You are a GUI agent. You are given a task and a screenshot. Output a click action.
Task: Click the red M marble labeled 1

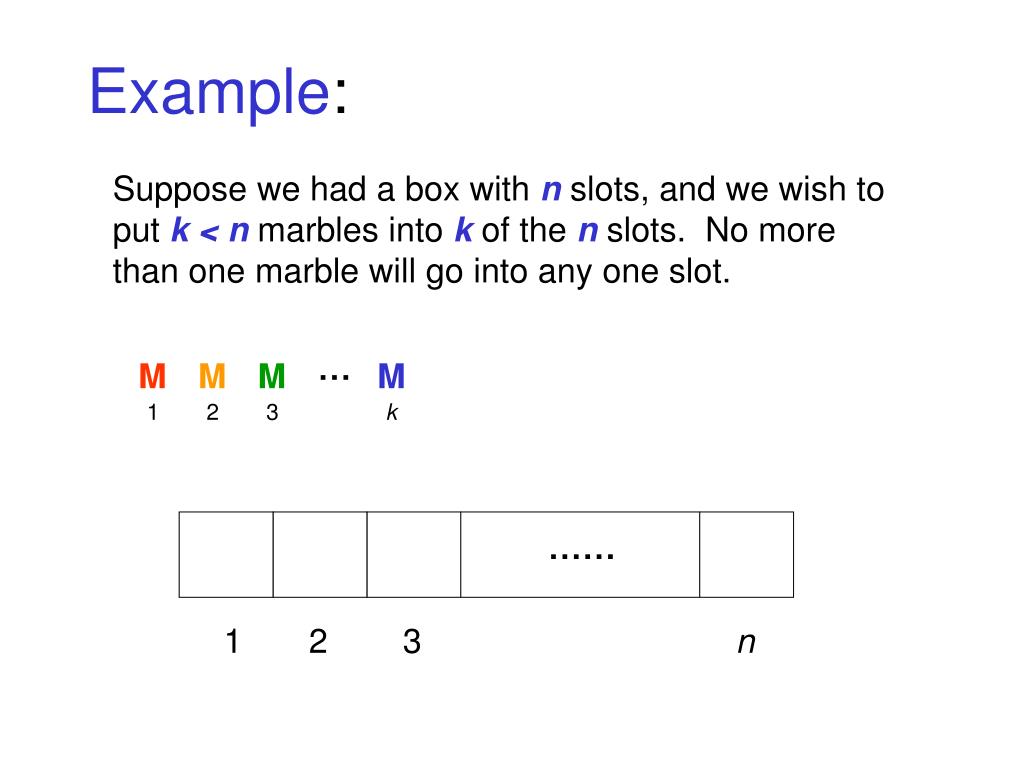152,376
